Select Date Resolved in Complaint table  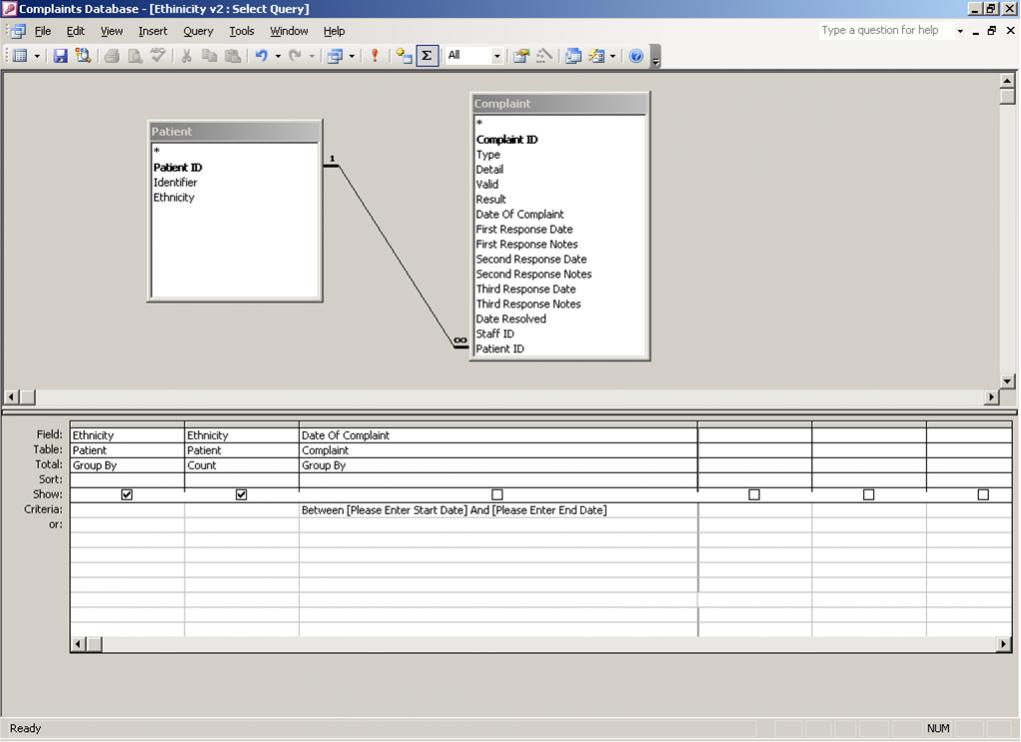pos(511,319)
